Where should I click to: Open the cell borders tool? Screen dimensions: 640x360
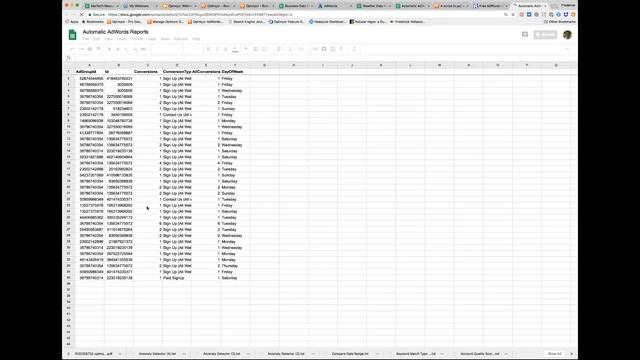click(255, 49)
